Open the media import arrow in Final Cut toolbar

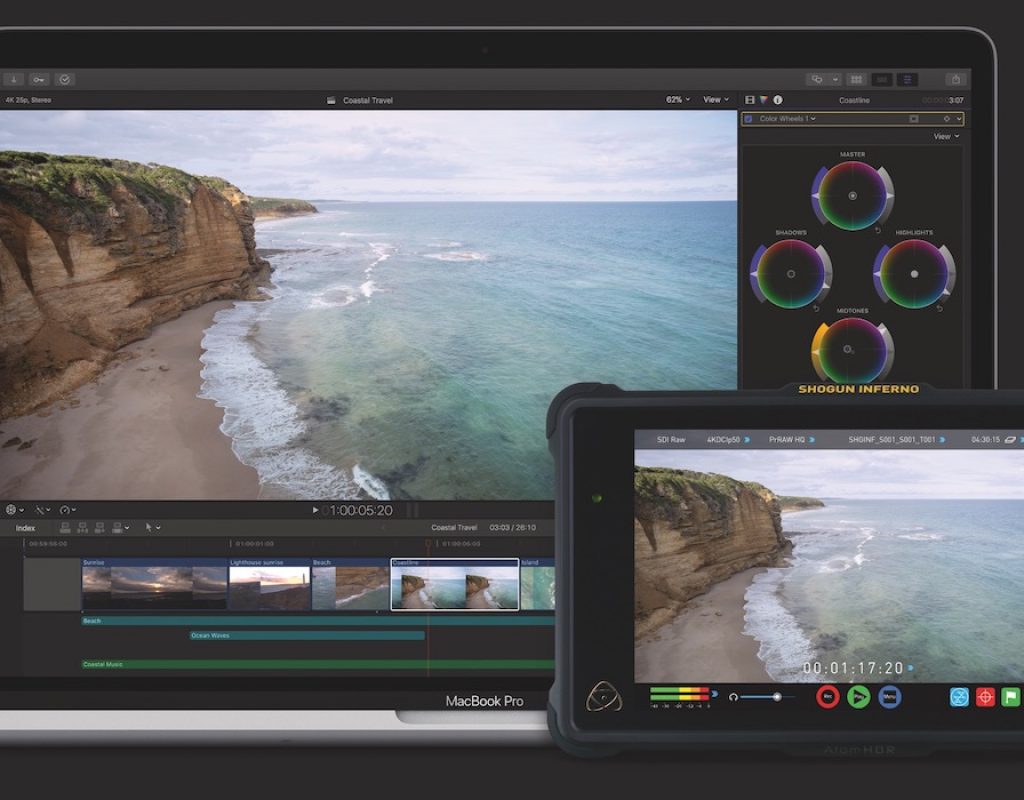(13, 80)
